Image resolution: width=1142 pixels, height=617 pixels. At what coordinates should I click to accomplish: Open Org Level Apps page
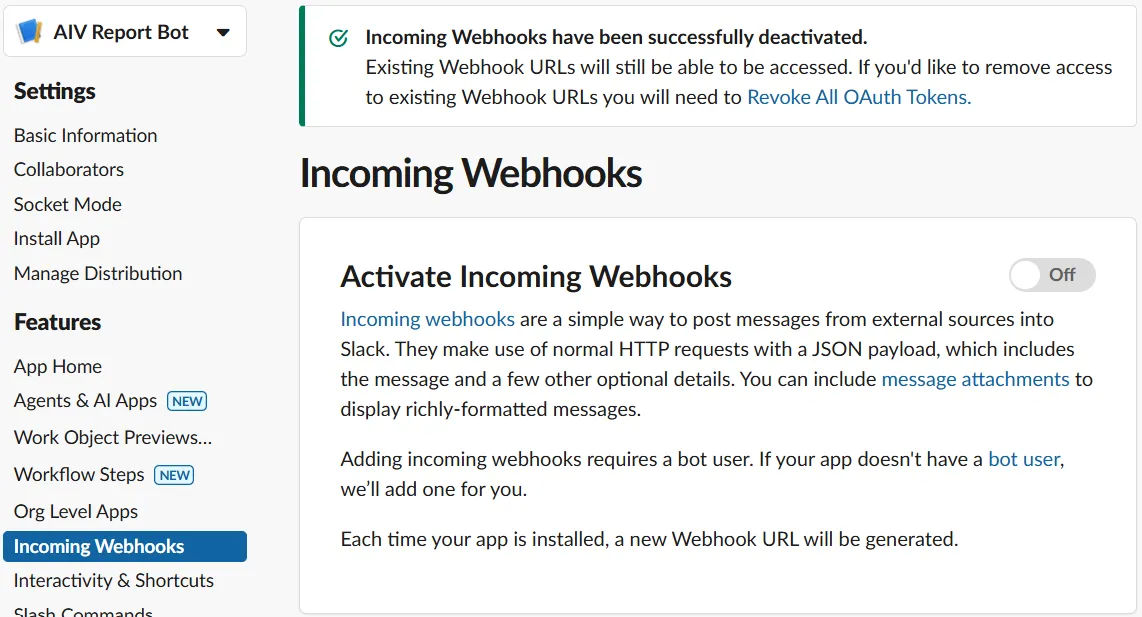pyautogui.click(x=76, y=511)
